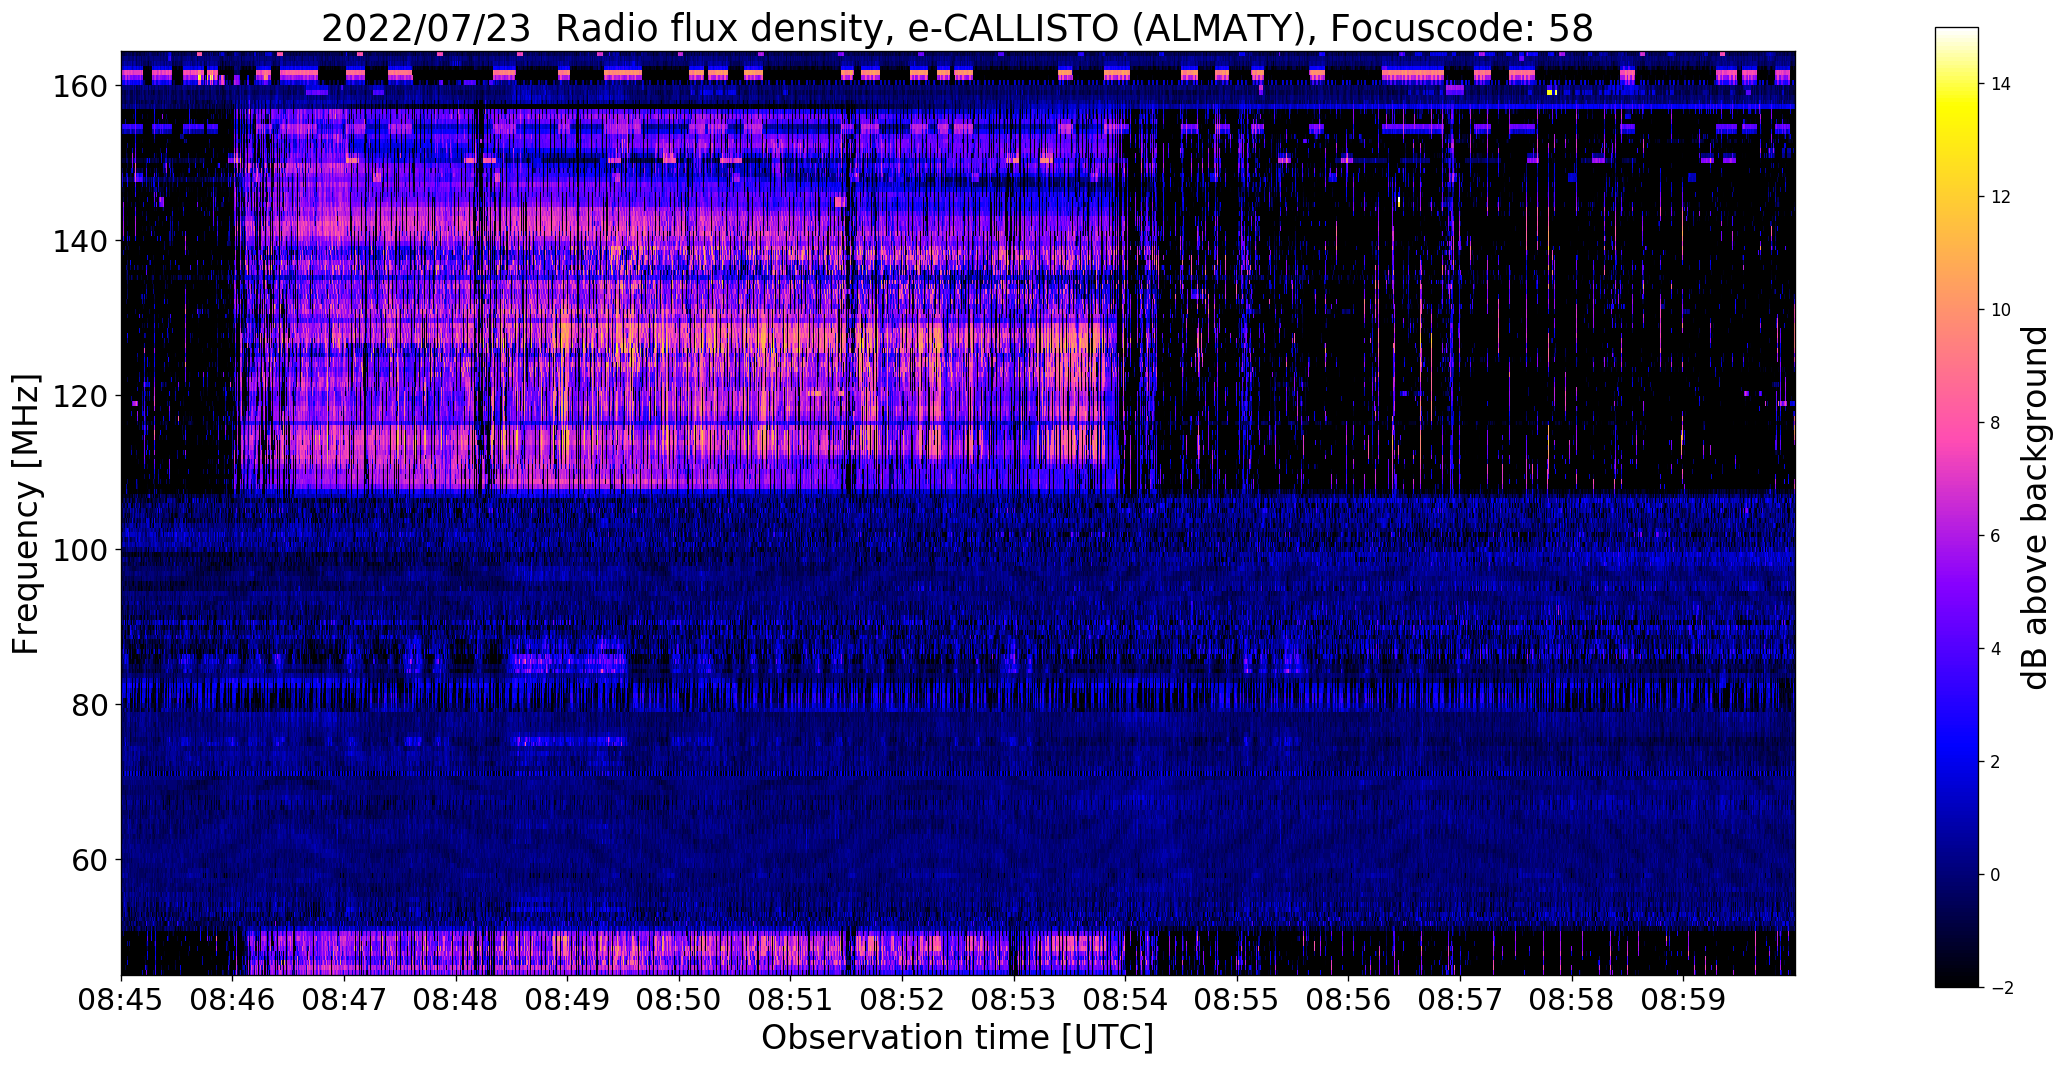2066x1067 pixels.
Task: Click the colorbar tick label 6
Action: pyautogui.click(x=1995, y=537)
